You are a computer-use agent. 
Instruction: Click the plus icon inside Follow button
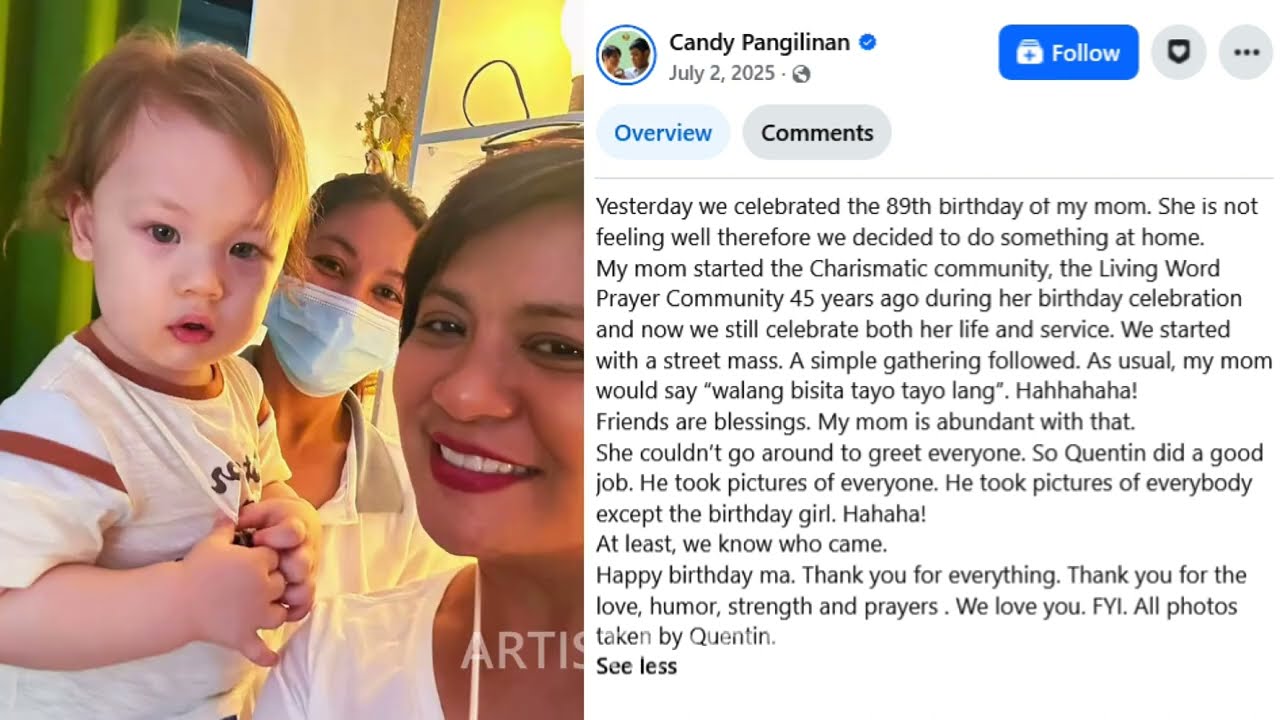pos(1029,53)
